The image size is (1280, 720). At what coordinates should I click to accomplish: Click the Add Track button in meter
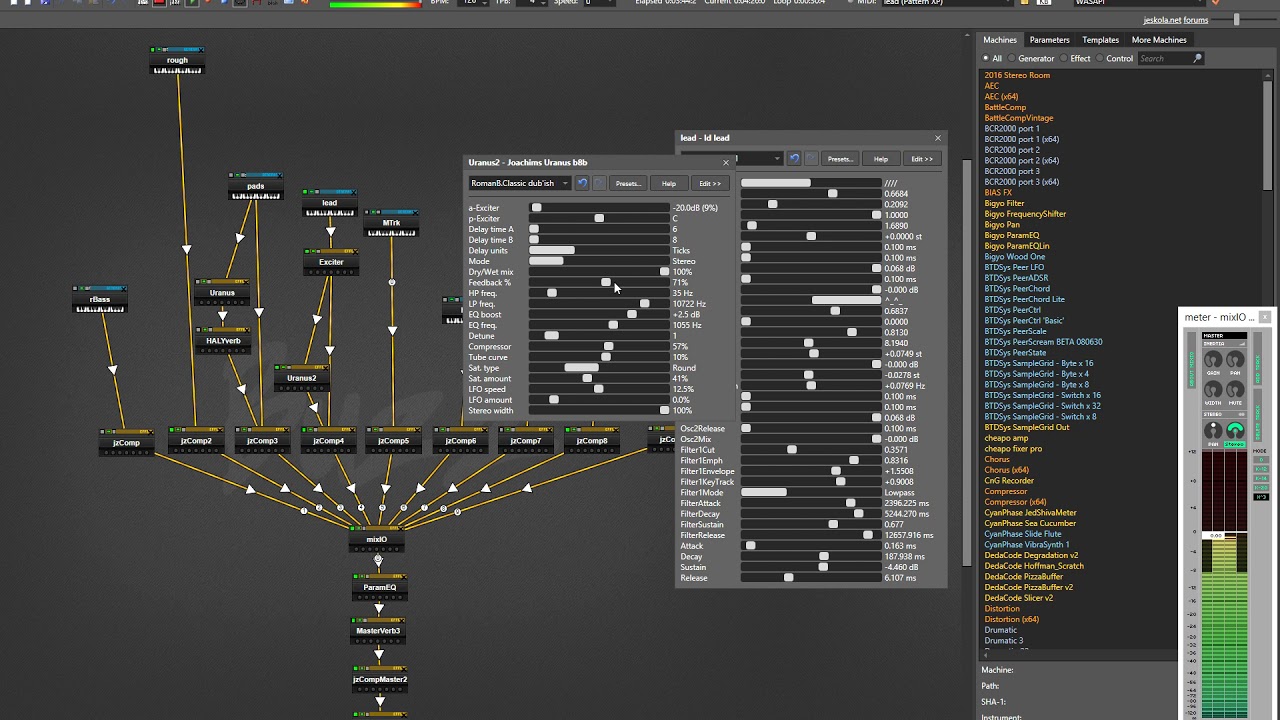(1258, 360)
